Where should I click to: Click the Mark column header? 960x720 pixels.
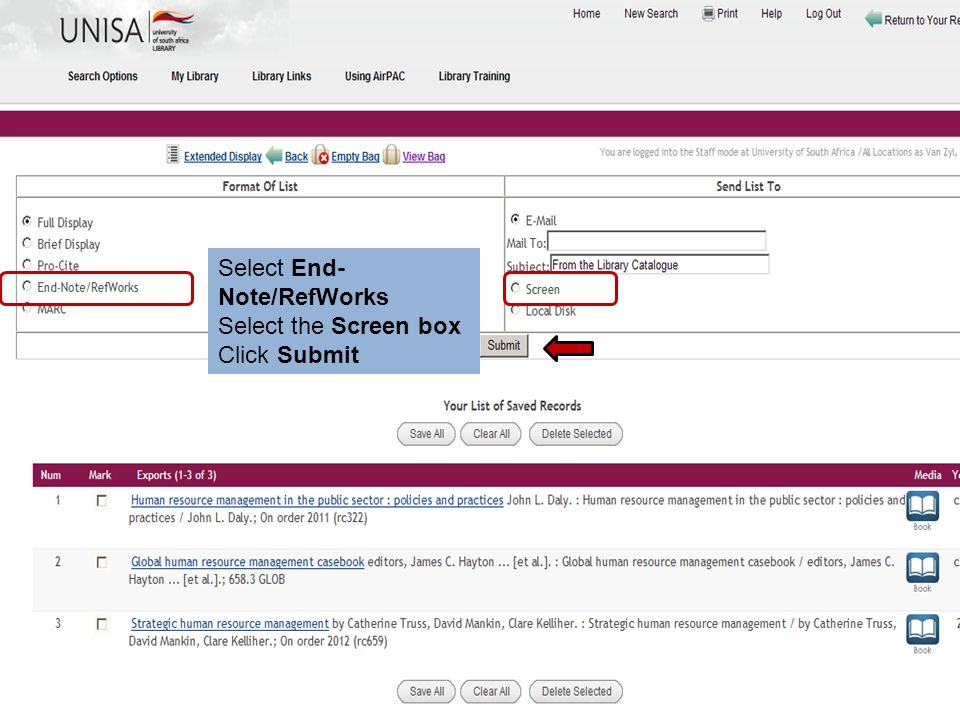(100, 475)
